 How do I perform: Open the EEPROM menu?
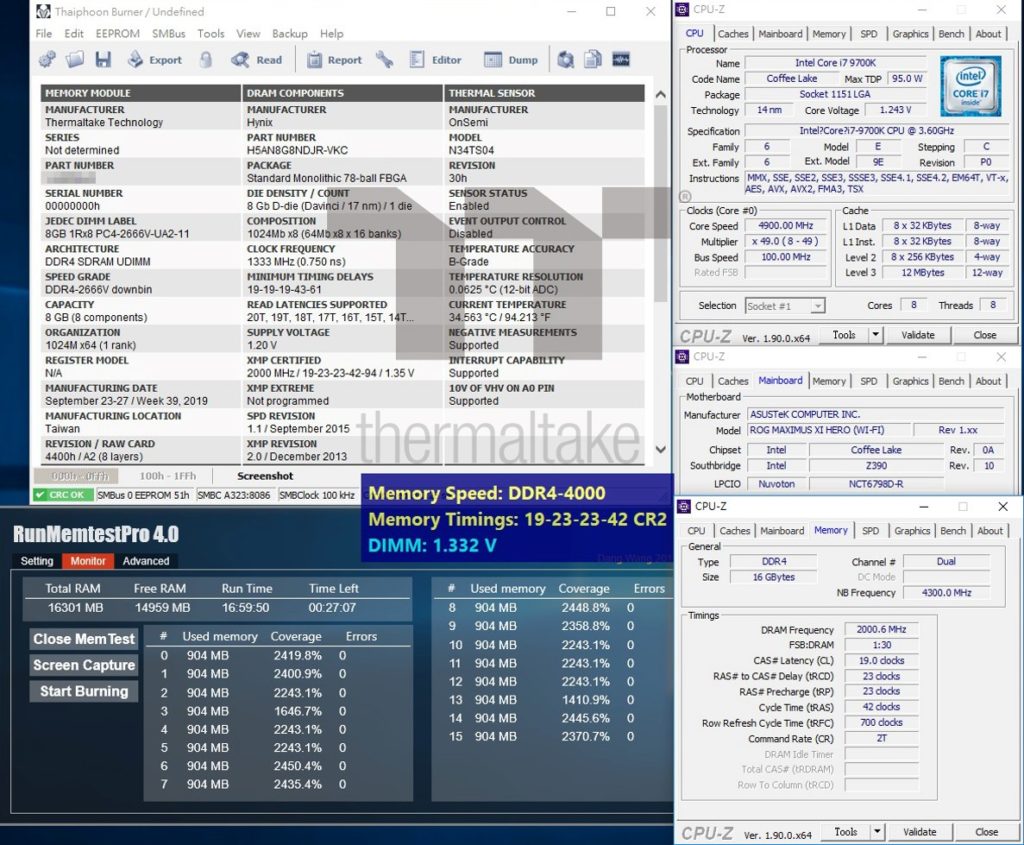pos(118,33)
